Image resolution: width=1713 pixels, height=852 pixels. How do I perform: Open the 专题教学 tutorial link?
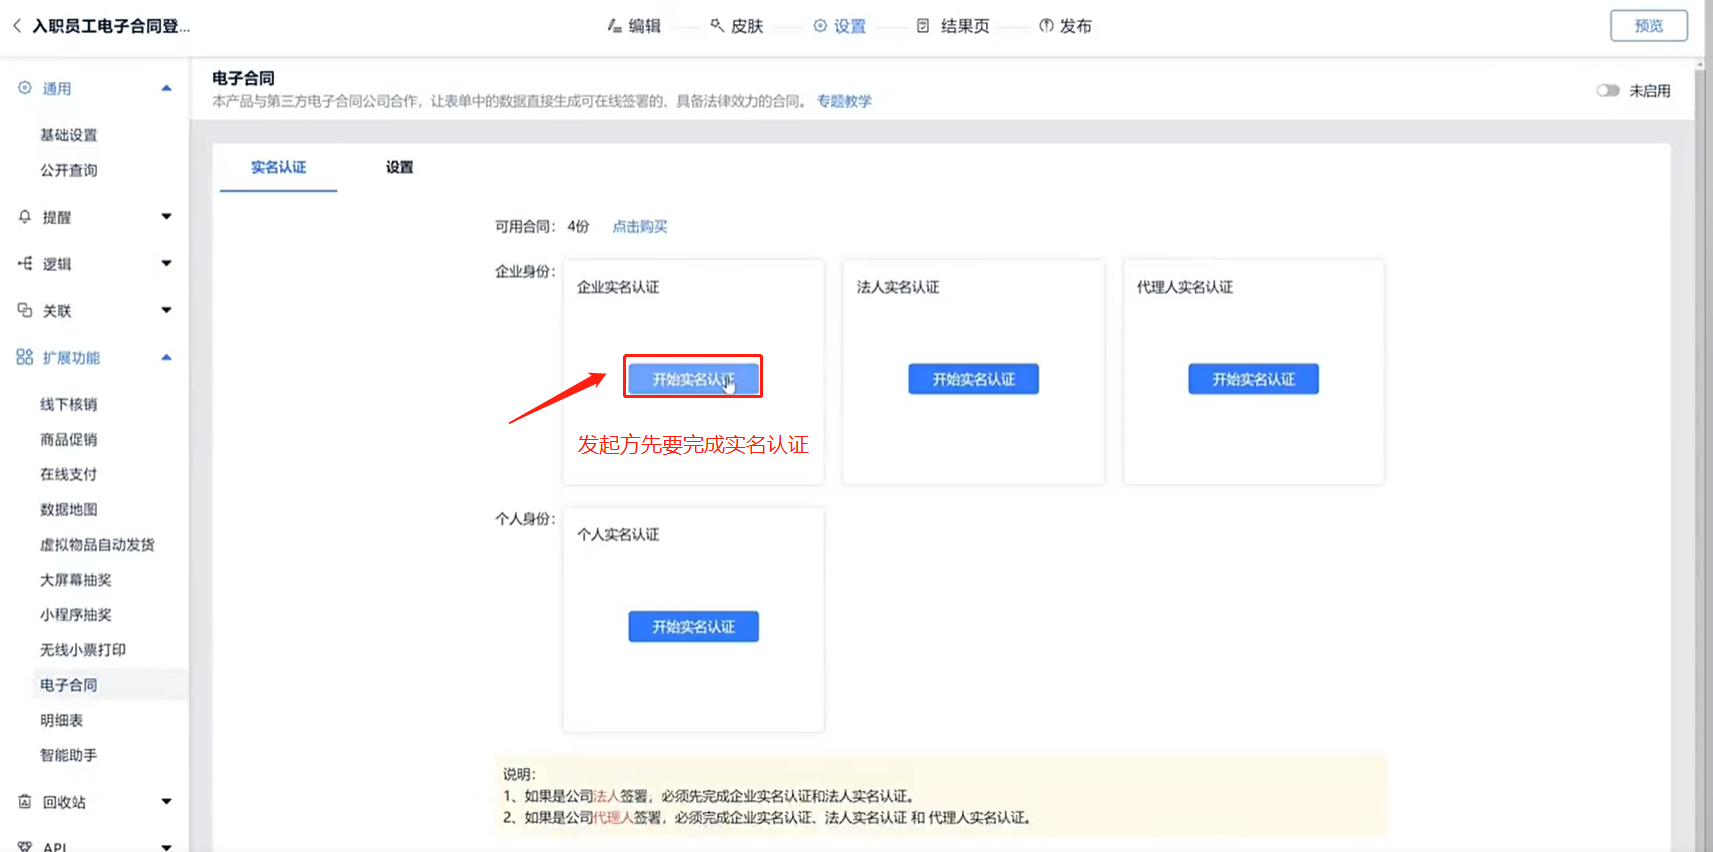click(844, 101)
